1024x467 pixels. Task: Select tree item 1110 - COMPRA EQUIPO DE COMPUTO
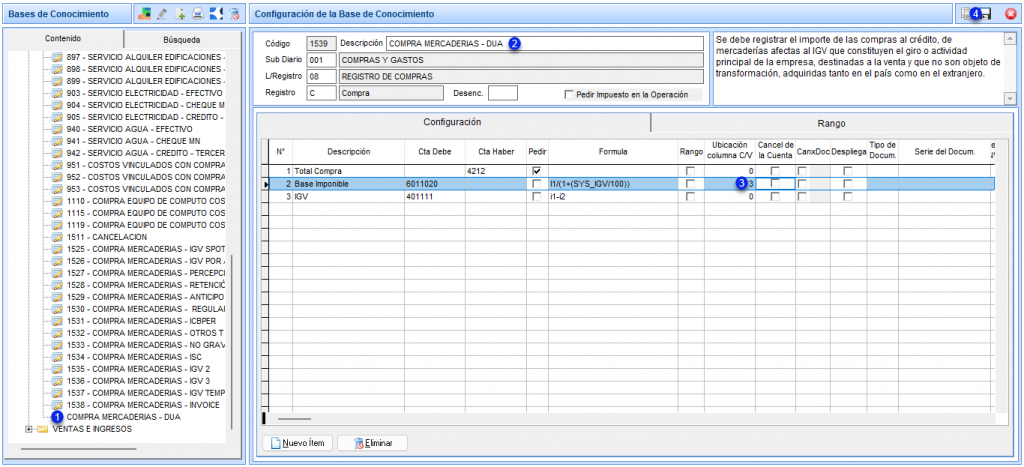pyautogui.click(x=146, y=201)
